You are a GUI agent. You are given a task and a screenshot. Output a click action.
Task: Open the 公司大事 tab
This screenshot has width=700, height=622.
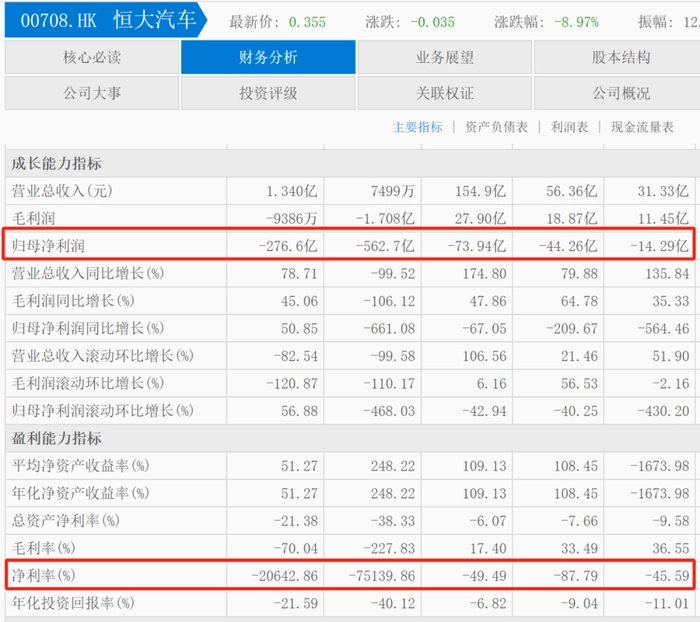click(x=92, y=93)
